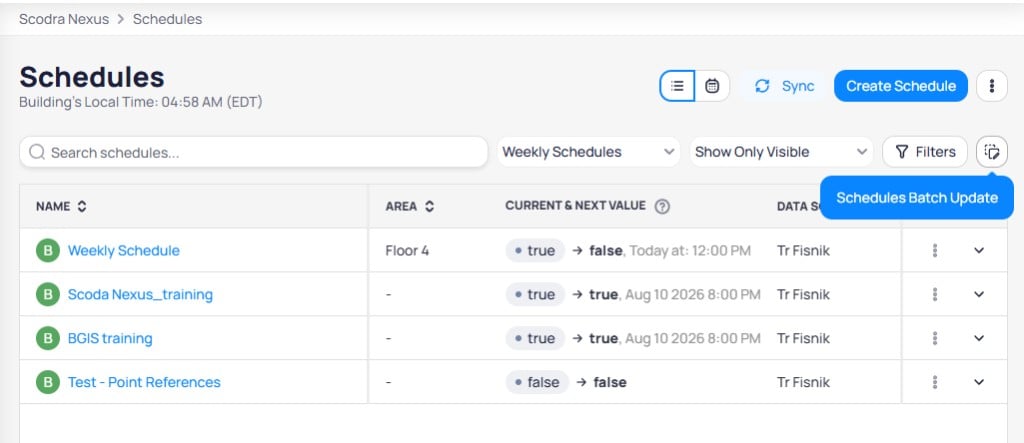Click true value chip in BGIS training row
This screenshot has width=1024, height=443.
point(535,338)
